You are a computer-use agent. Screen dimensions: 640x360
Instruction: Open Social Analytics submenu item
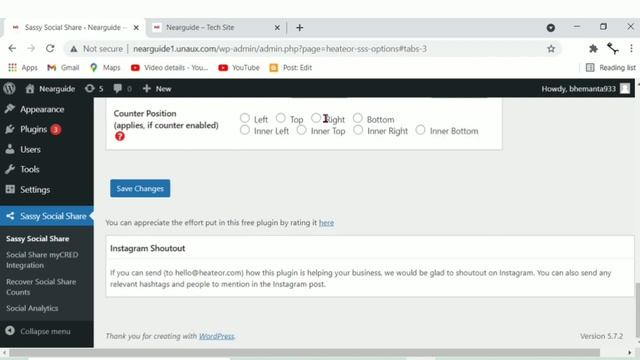click(32, 308)
